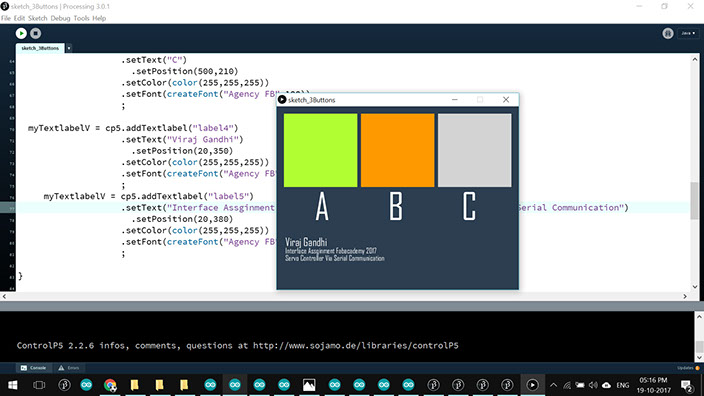Click the large letter A label

pyautogui.click(x=322, y=207)
